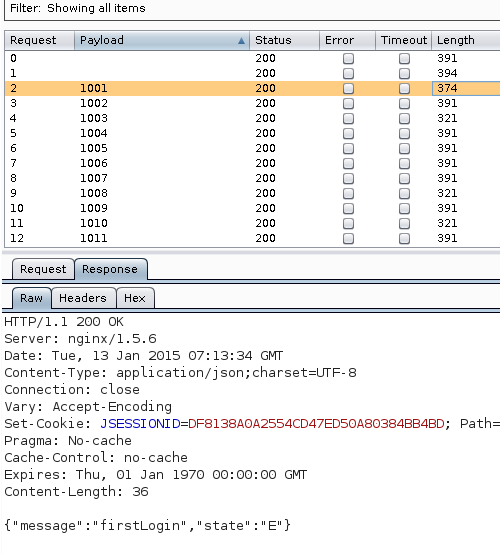The width and height of the screenshot is (500, 554).
Task: Open the Headers view tab
Action: [83, 298]
